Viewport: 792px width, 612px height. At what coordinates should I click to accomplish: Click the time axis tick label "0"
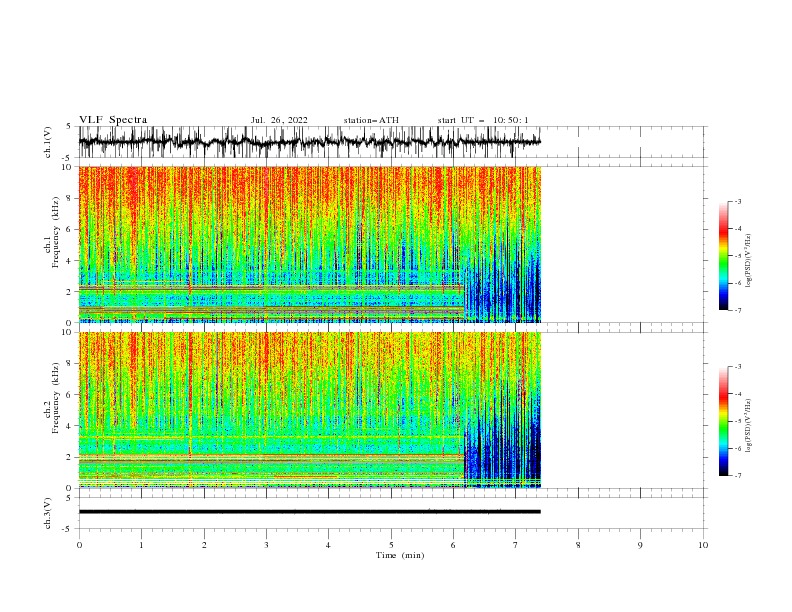pos(79,545)
